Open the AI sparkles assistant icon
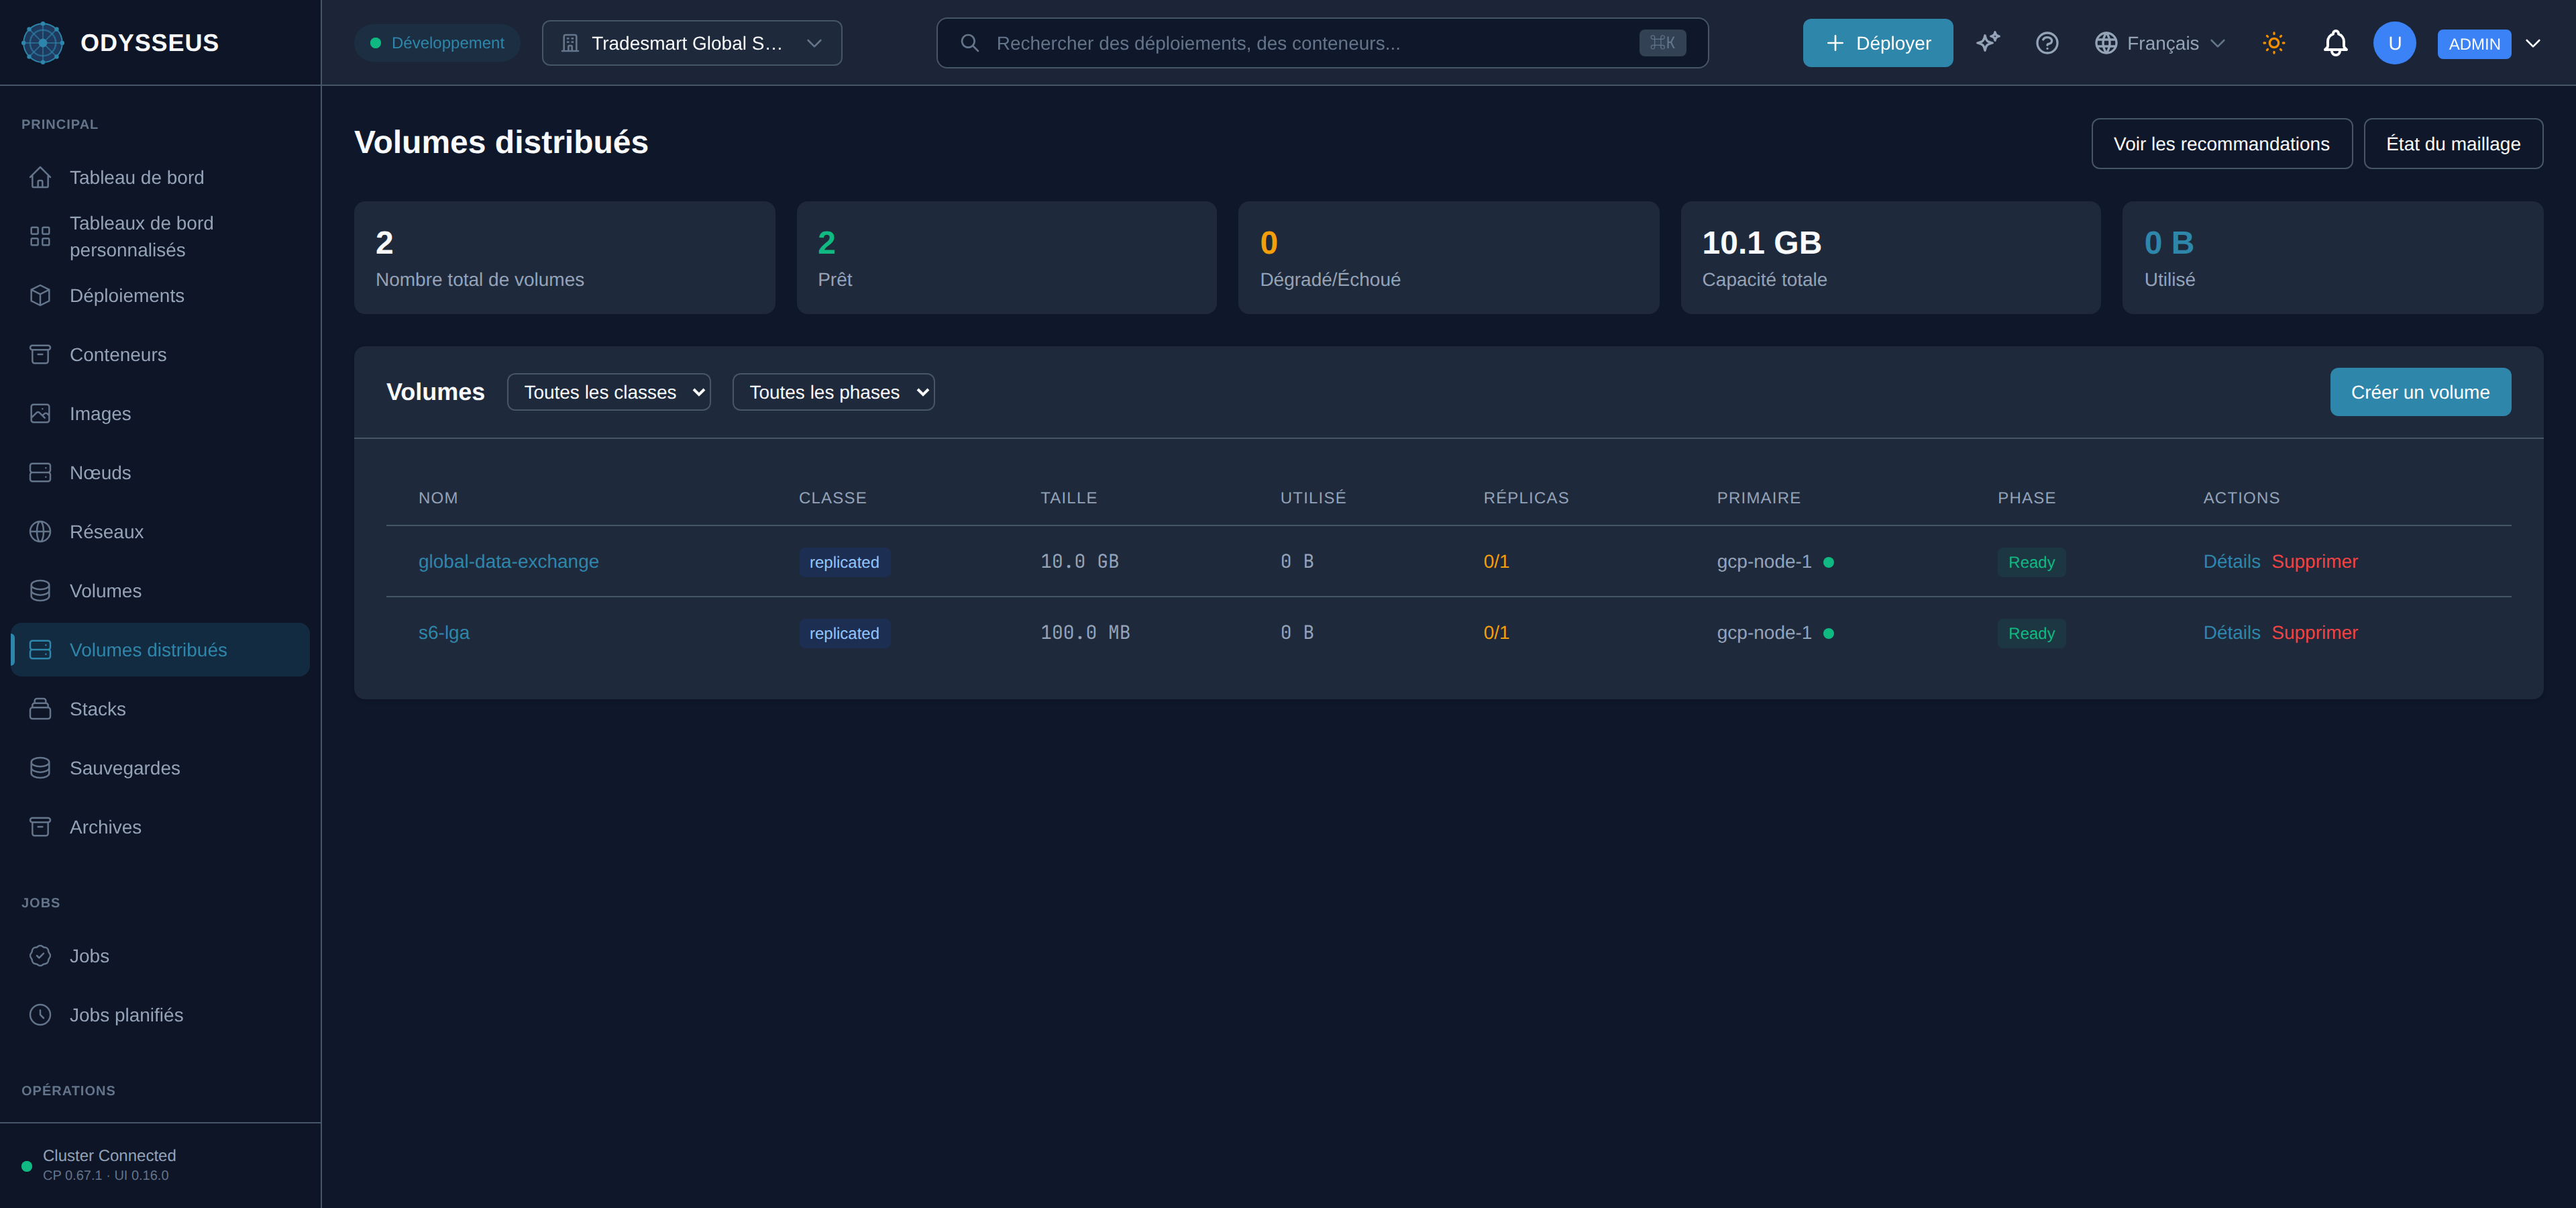 click(x=1988, y=43)
